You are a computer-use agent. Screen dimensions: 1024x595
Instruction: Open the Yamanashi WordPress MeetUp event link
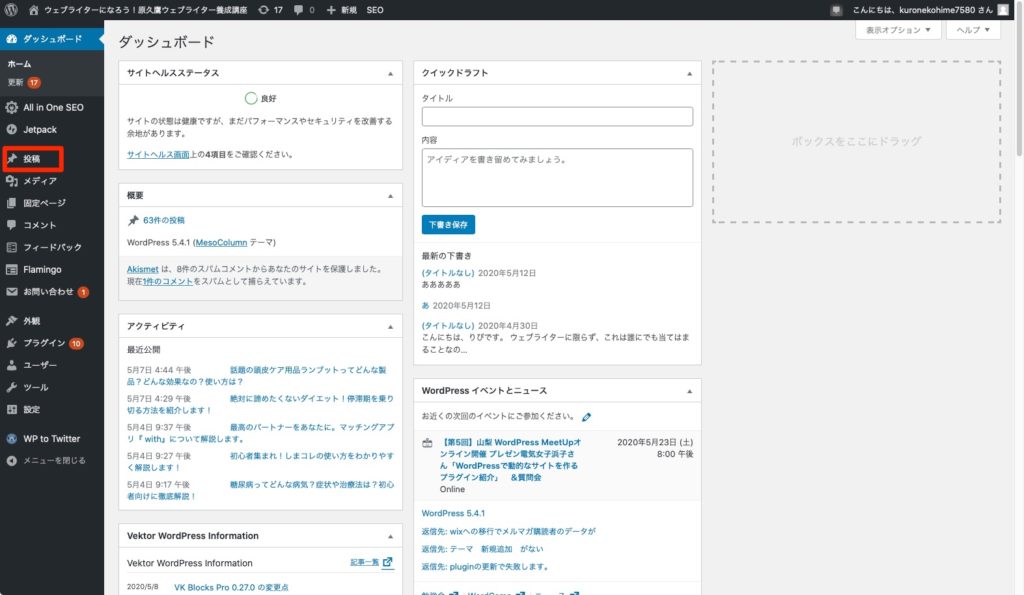(509, 460)
